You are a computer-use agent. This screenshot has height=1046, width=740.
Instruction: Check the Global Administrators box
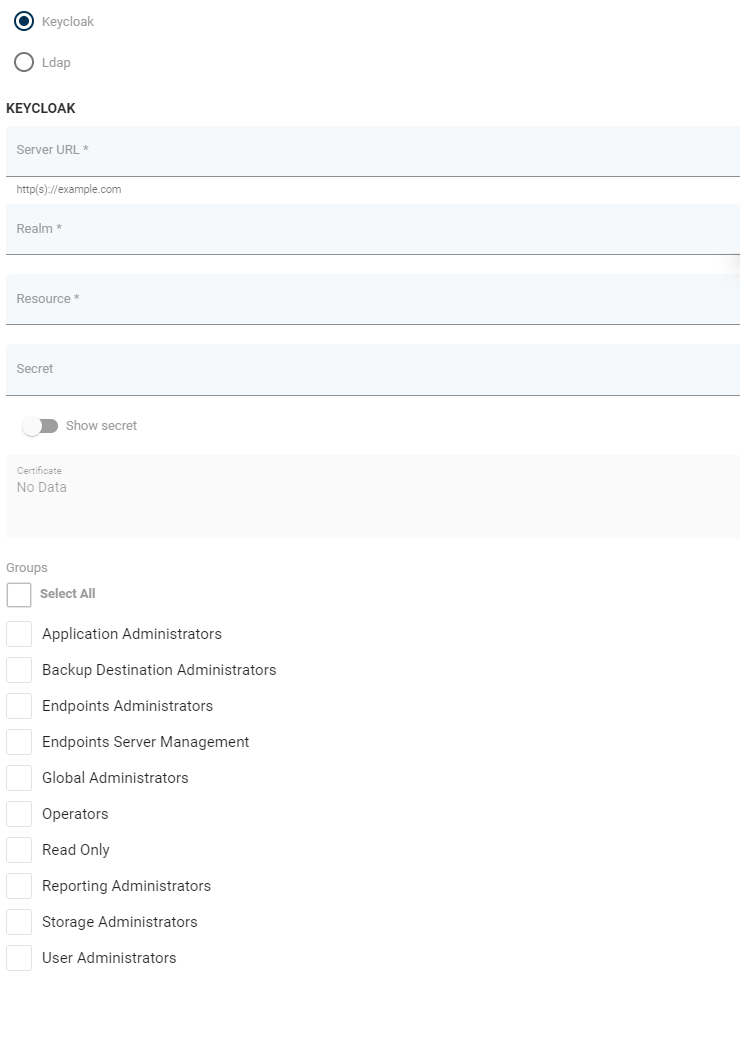click(19, 778)
